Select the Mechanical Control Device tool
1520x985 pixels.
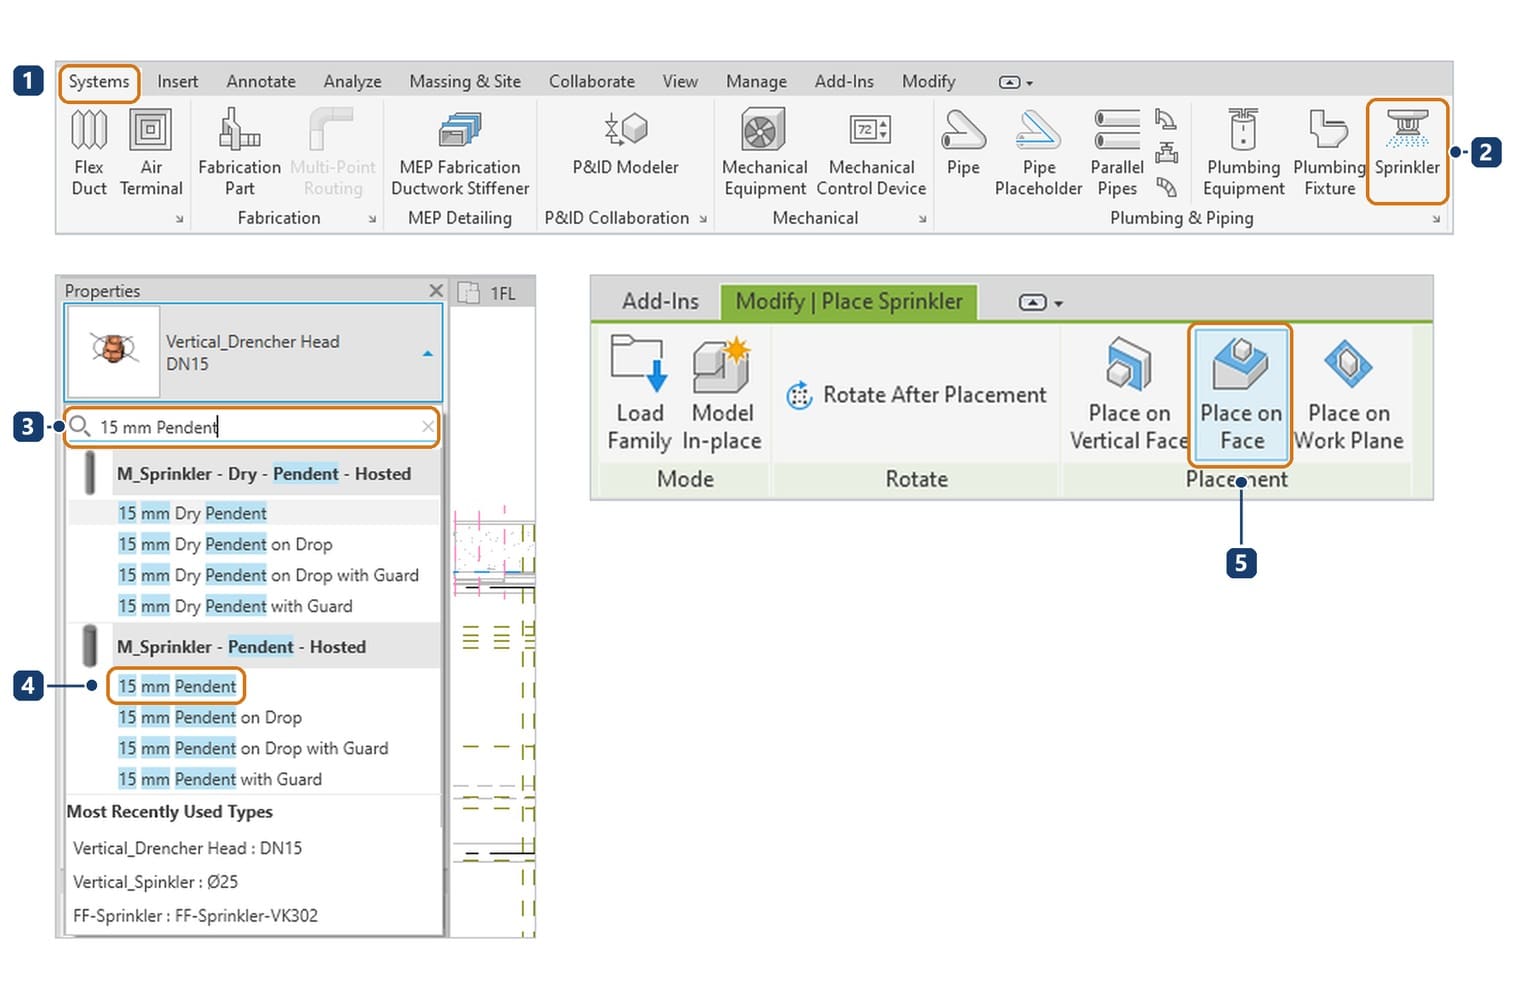871,152
